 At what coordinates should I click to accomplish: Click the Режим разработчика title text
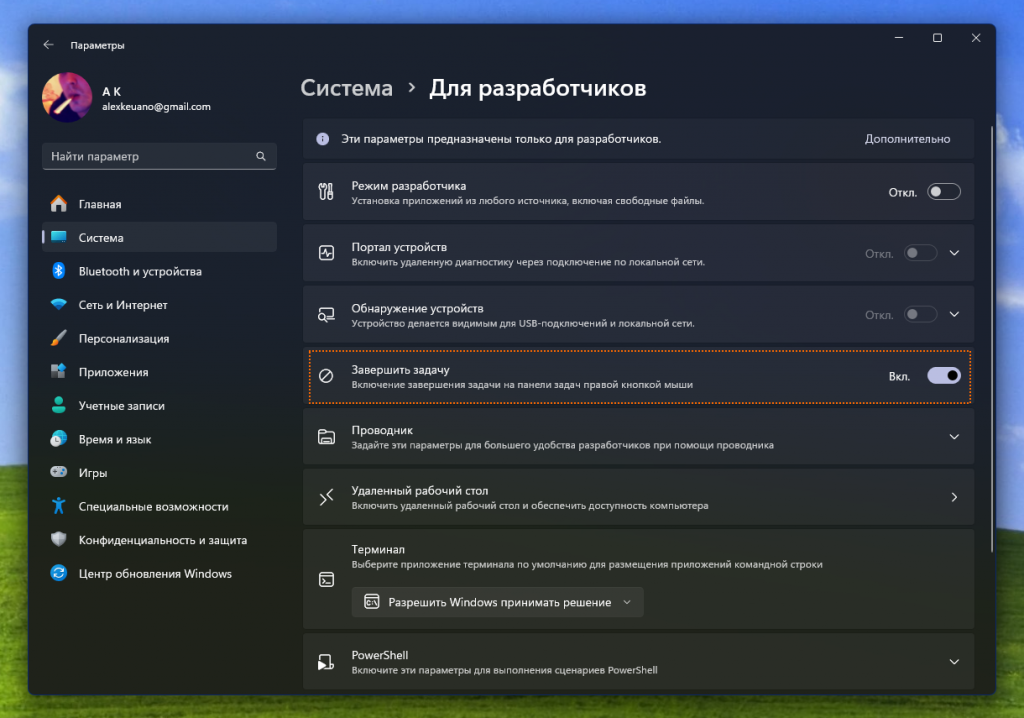(409, 186)
